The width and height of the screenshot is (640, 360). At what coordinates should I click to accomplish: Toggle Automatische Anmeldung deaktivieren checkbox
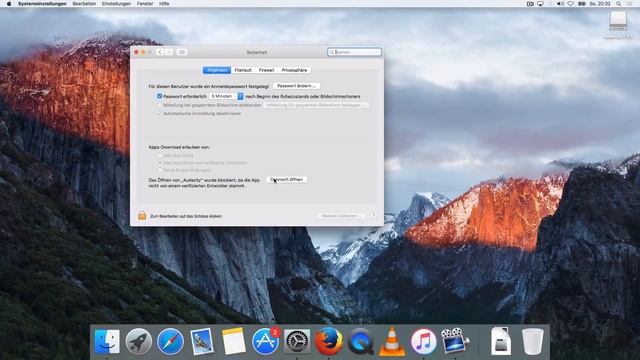tap(160, 113)
